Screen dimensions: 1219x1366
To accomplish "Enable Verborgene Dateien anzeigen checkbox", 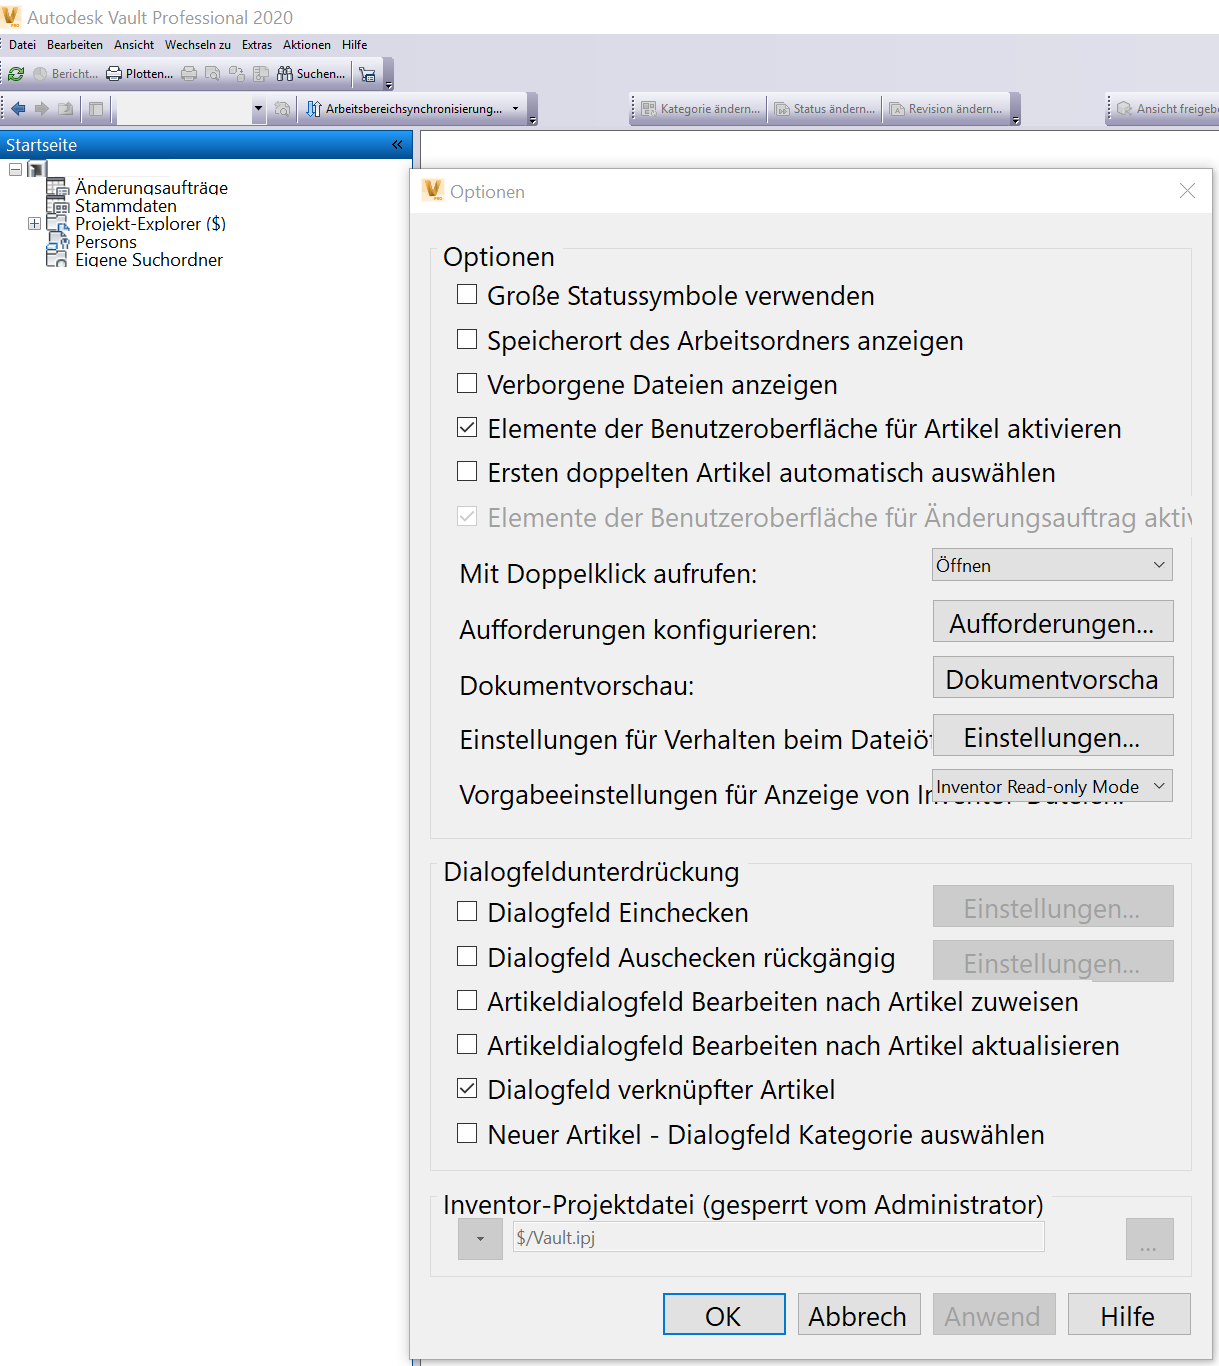I will [467, 383].
